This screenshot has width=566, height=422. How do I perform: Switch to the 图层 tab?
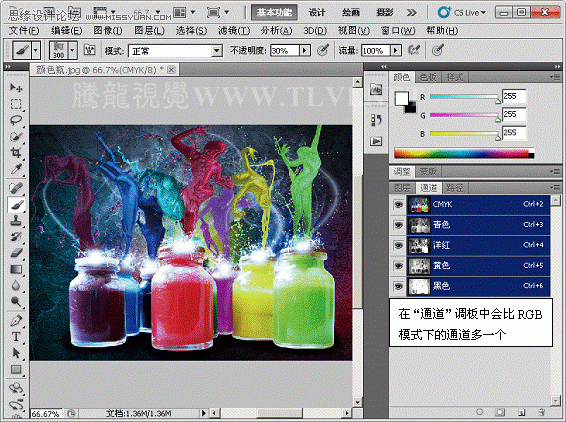[x=402, y=188]
